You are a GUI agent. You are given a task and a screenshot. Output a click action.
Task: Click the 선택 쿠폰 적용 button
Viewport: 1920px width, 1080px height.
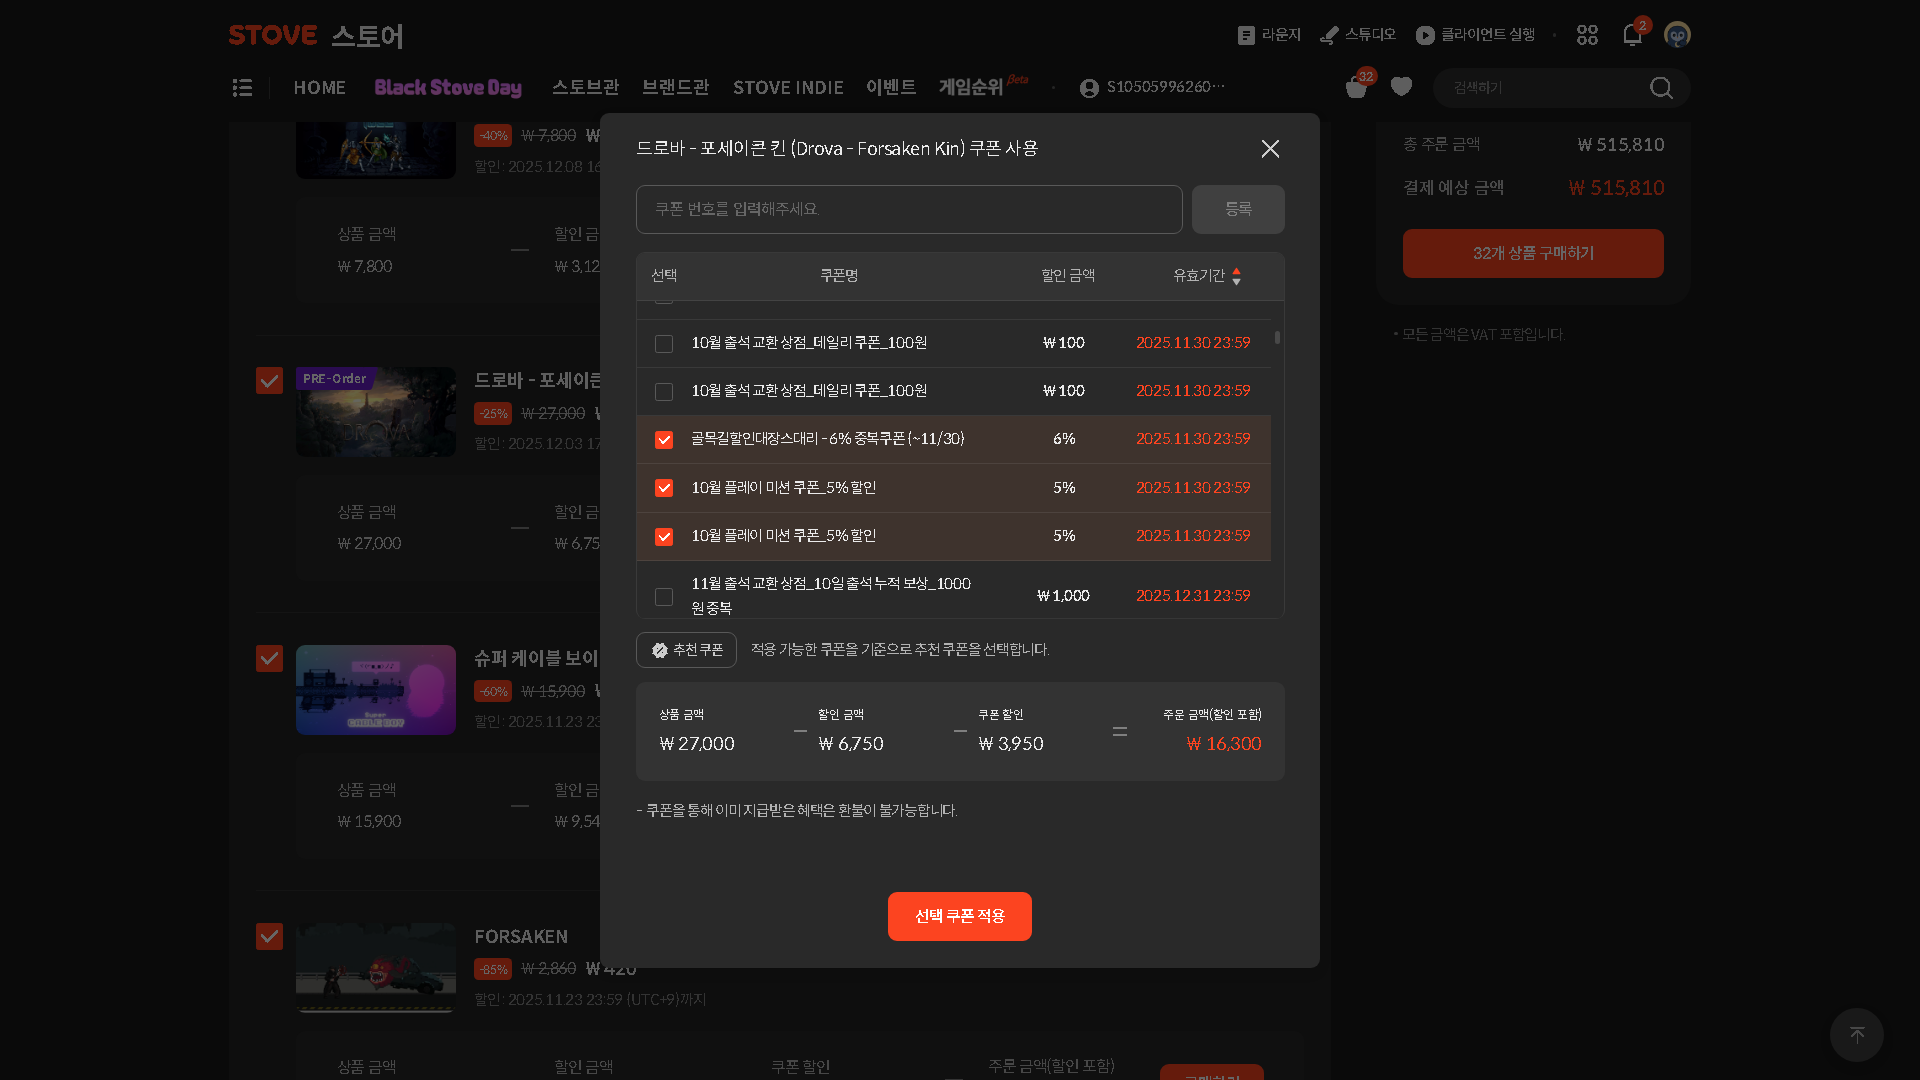pos(959,916)
